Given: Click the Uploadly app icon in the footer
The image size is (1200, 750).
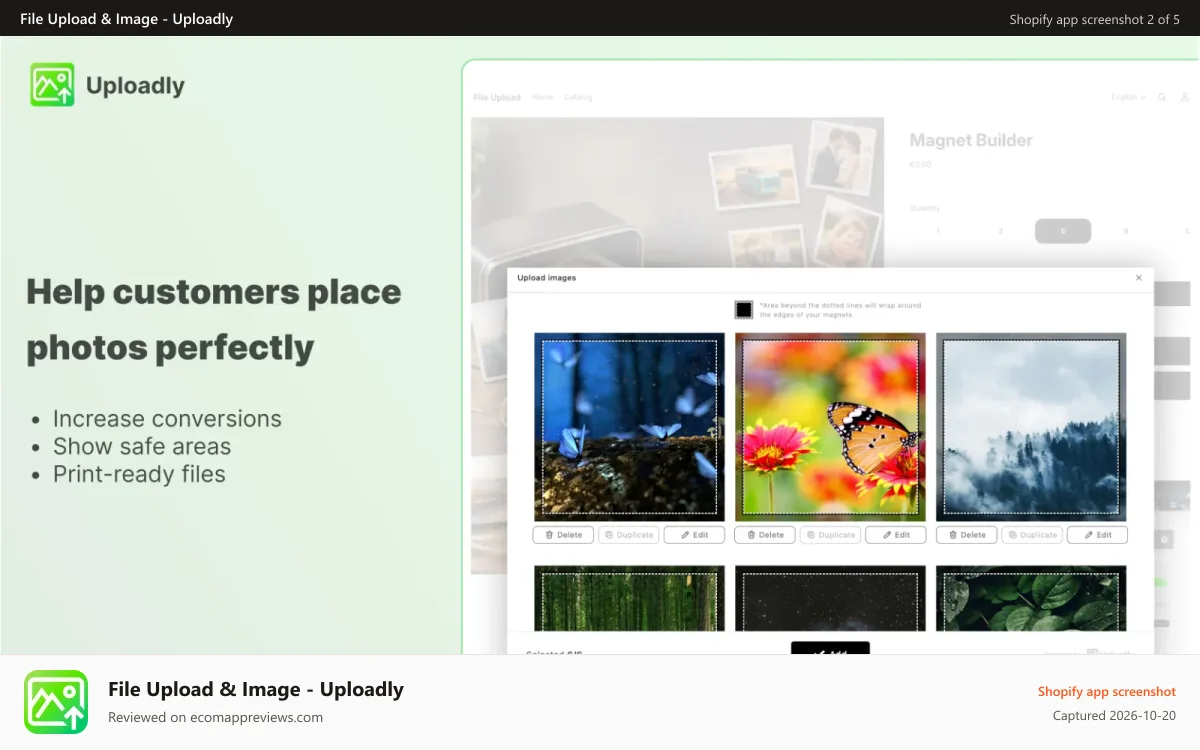Looking at the screenshot, I should point(56,702).
